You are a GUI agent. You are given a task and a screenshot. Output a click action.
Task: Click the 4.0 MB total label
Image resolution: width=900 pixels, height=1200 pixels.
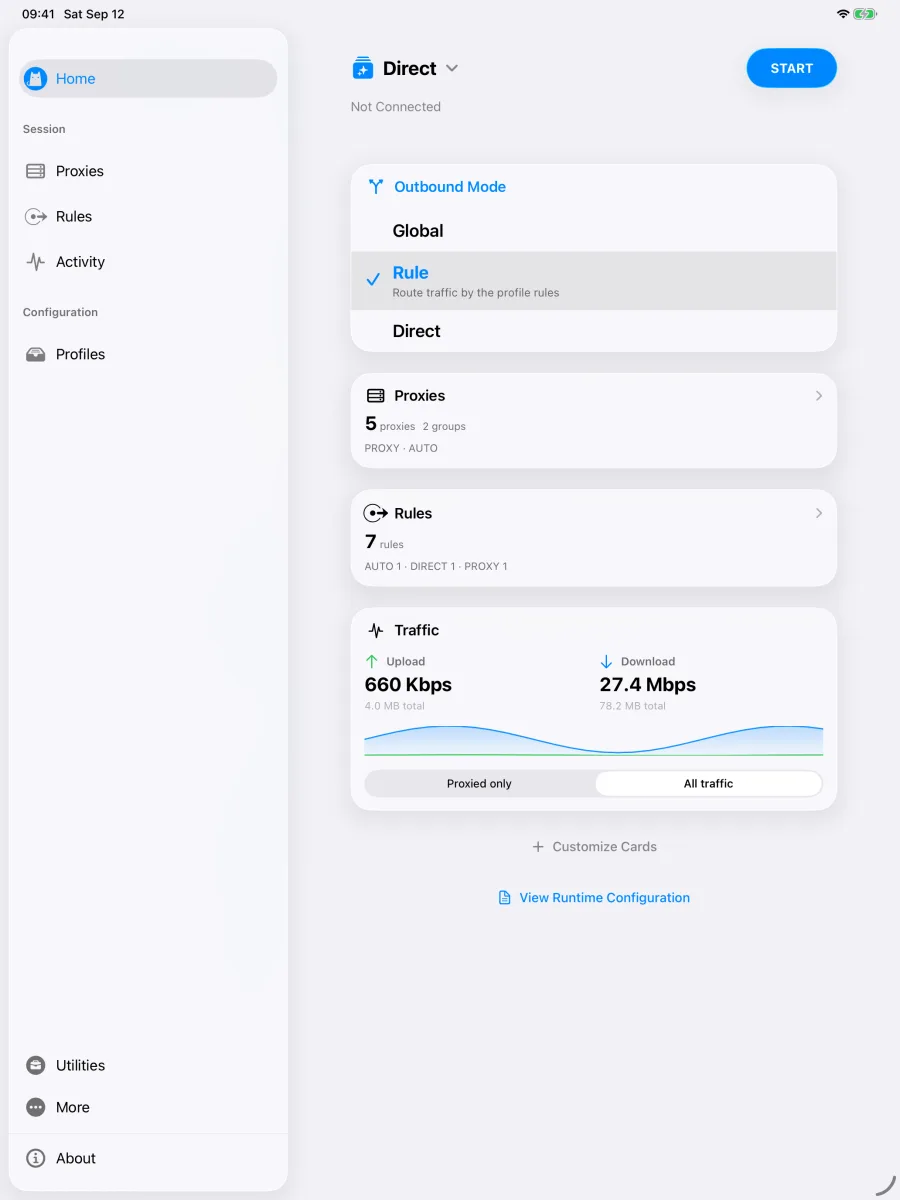point(395,706)
